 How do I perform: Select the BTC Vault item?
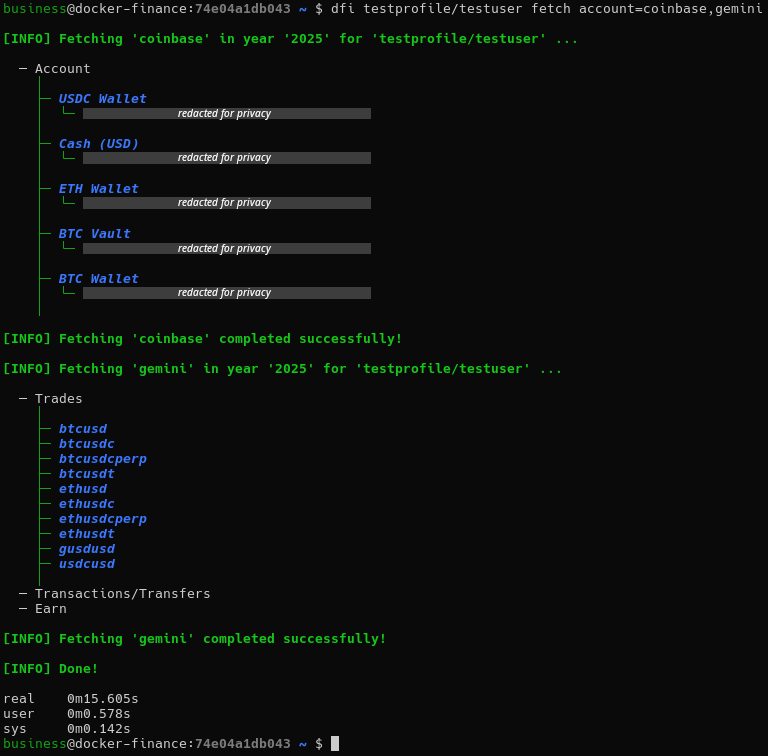click(94, 234)
